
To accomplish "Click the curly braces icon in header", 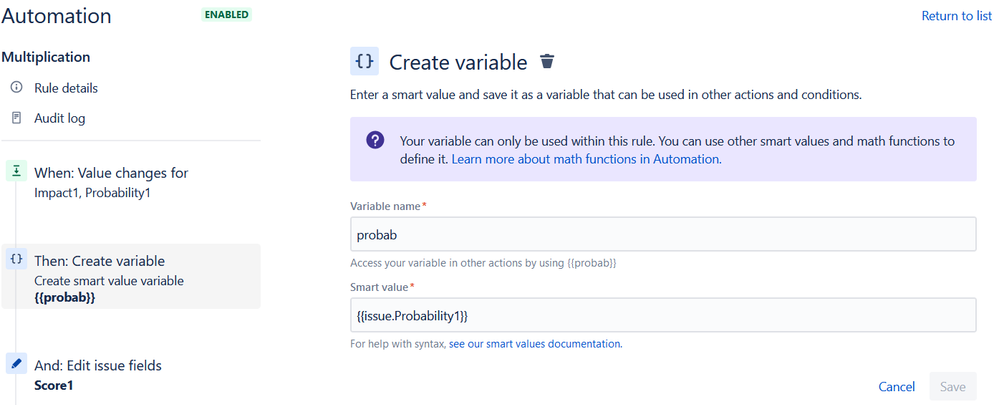I will click(364, 62).
